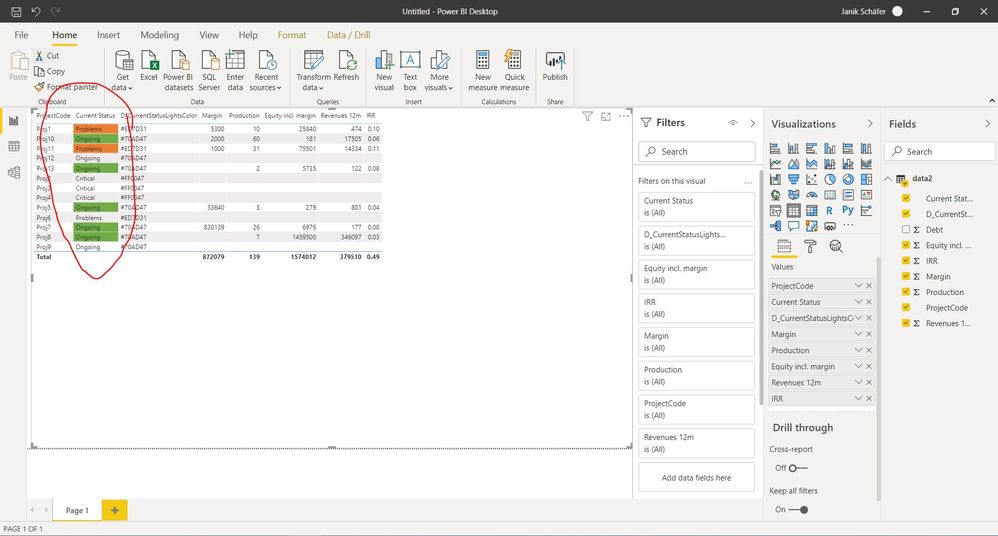Choose the filled map visual
Screen dimensions: 998x536
[x=793, y=195]
